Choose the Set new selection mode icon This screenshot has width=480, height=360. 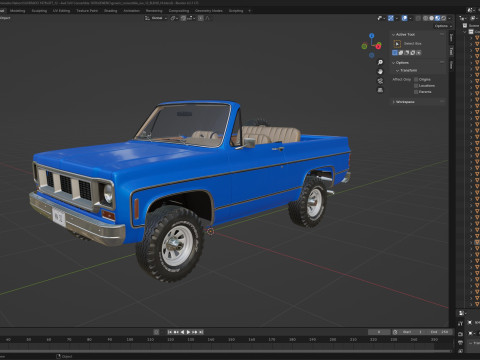[x=395, y=53]
